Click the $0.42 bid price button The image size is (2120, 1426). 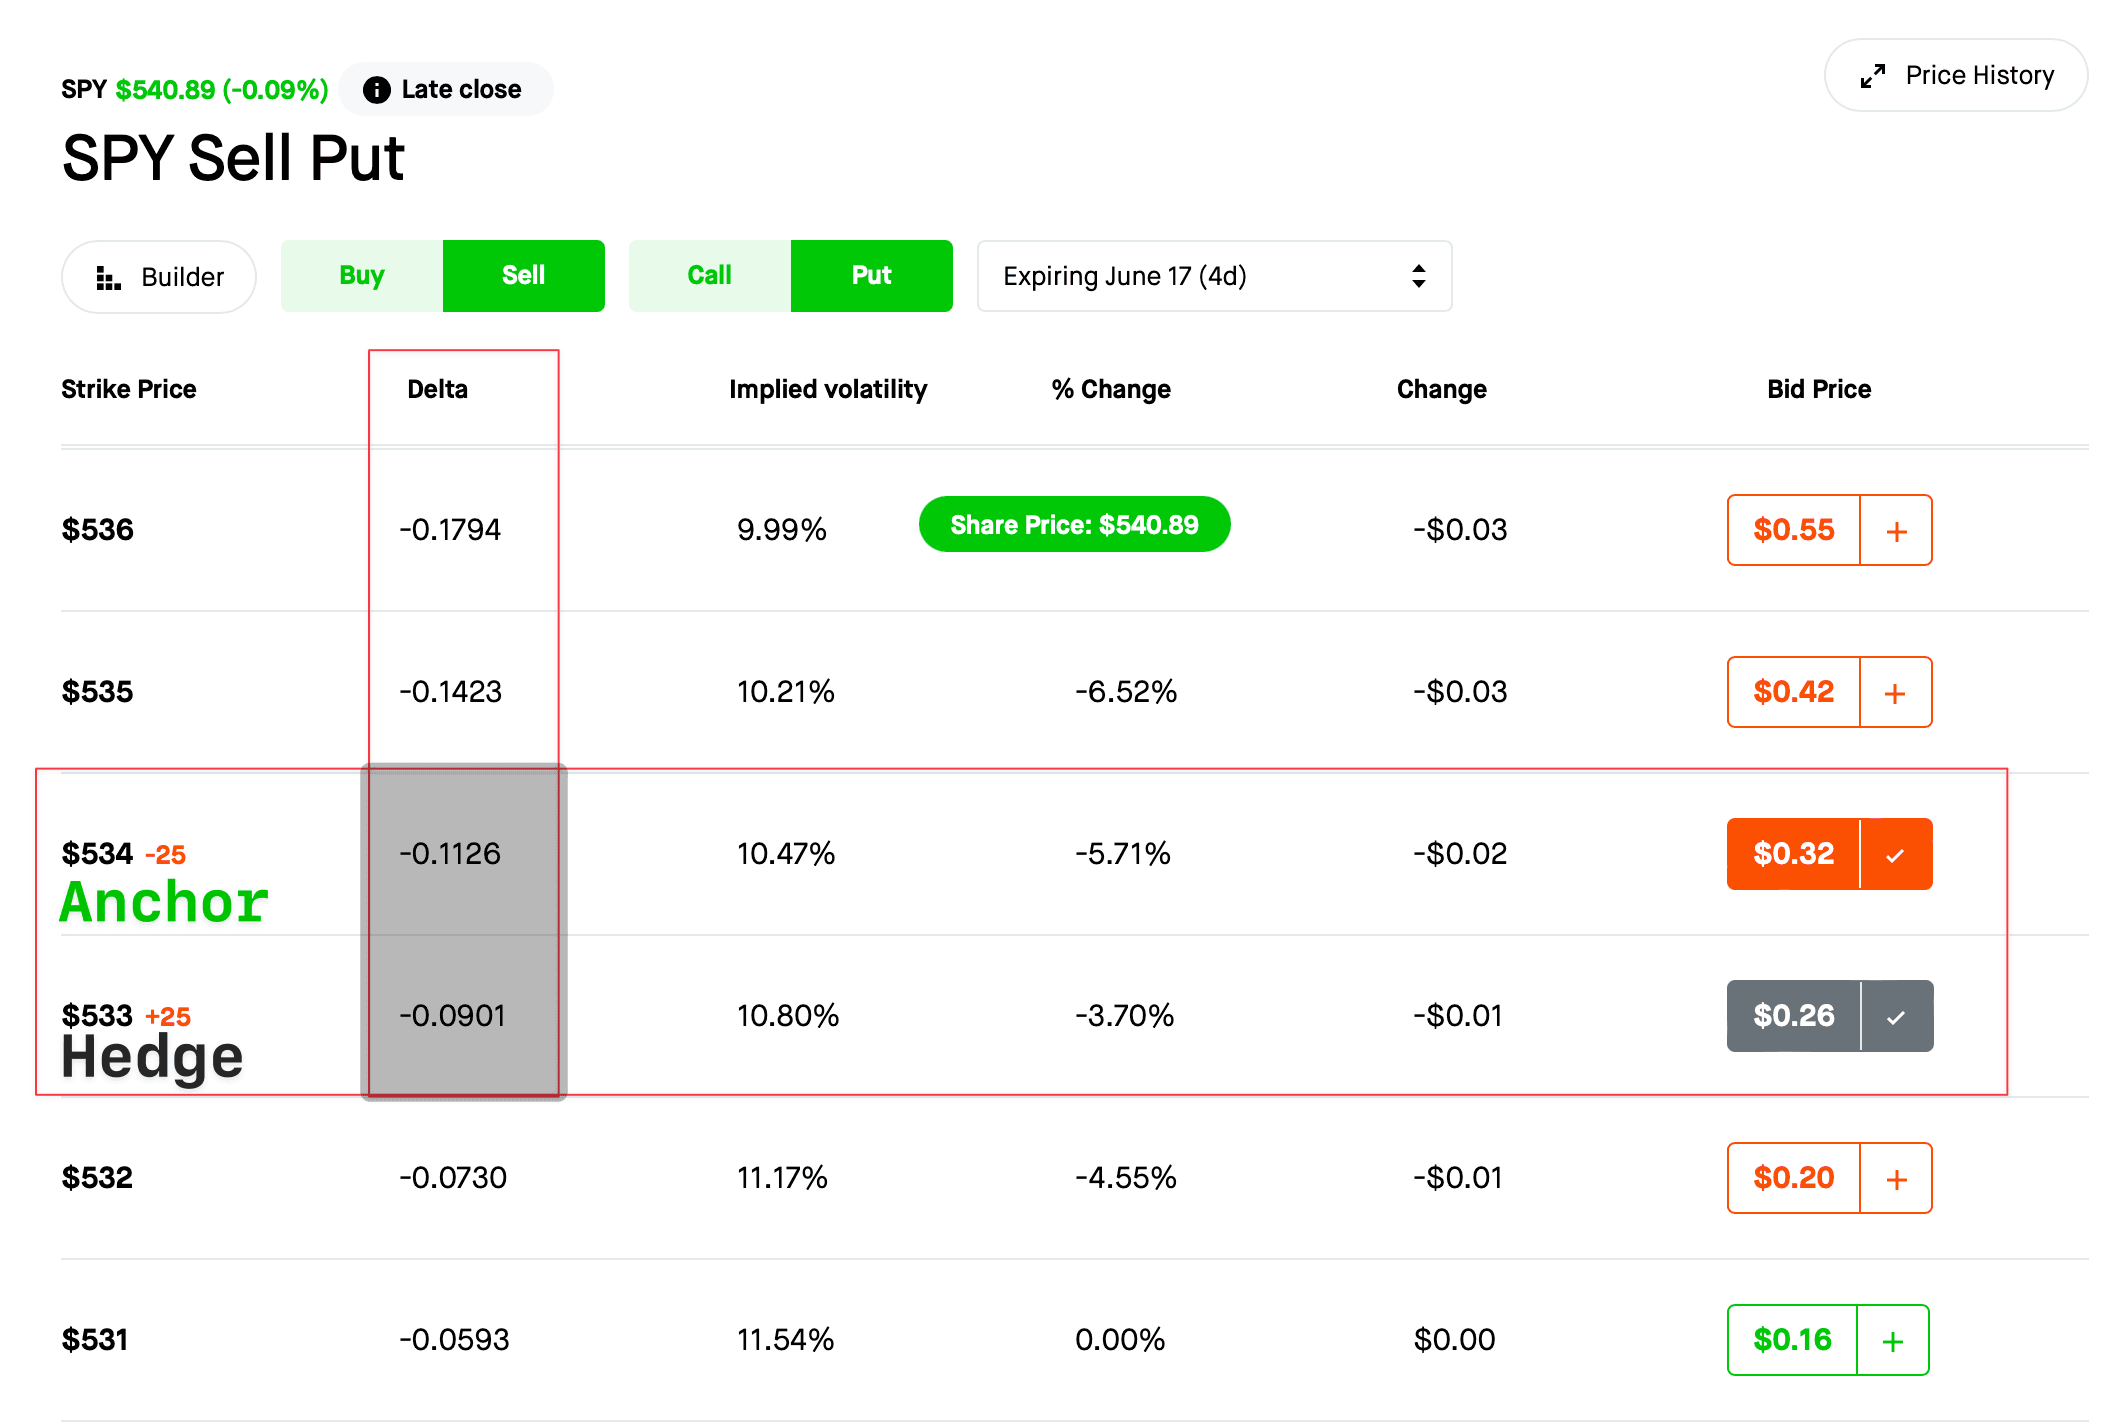click(x=1794, y=692)
